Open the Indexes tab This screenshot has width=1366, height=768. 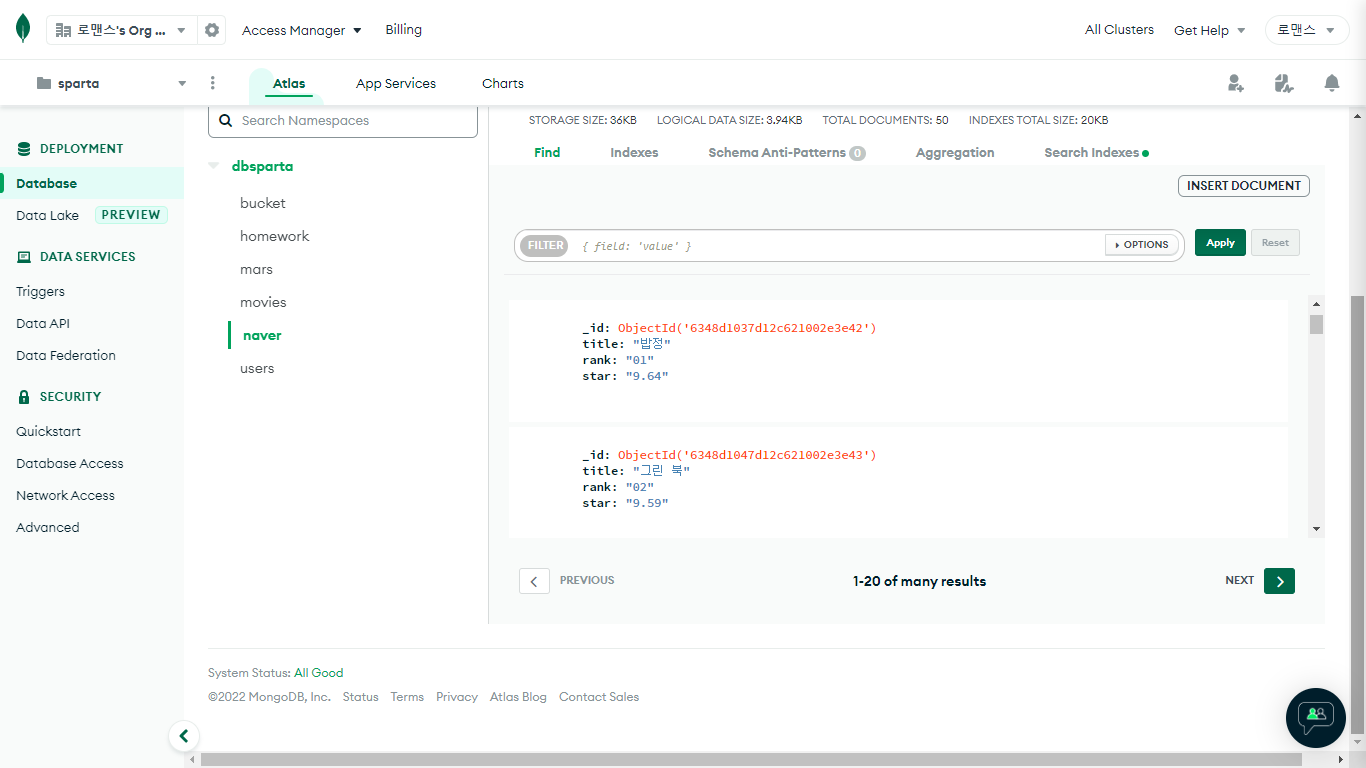634,153
